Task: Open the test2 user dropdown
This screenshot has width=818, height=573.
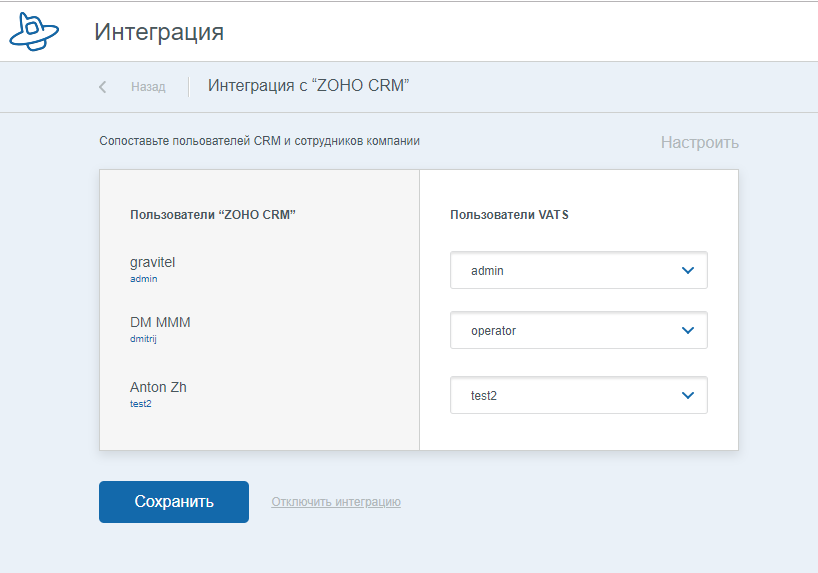Action: coord(579,395)
